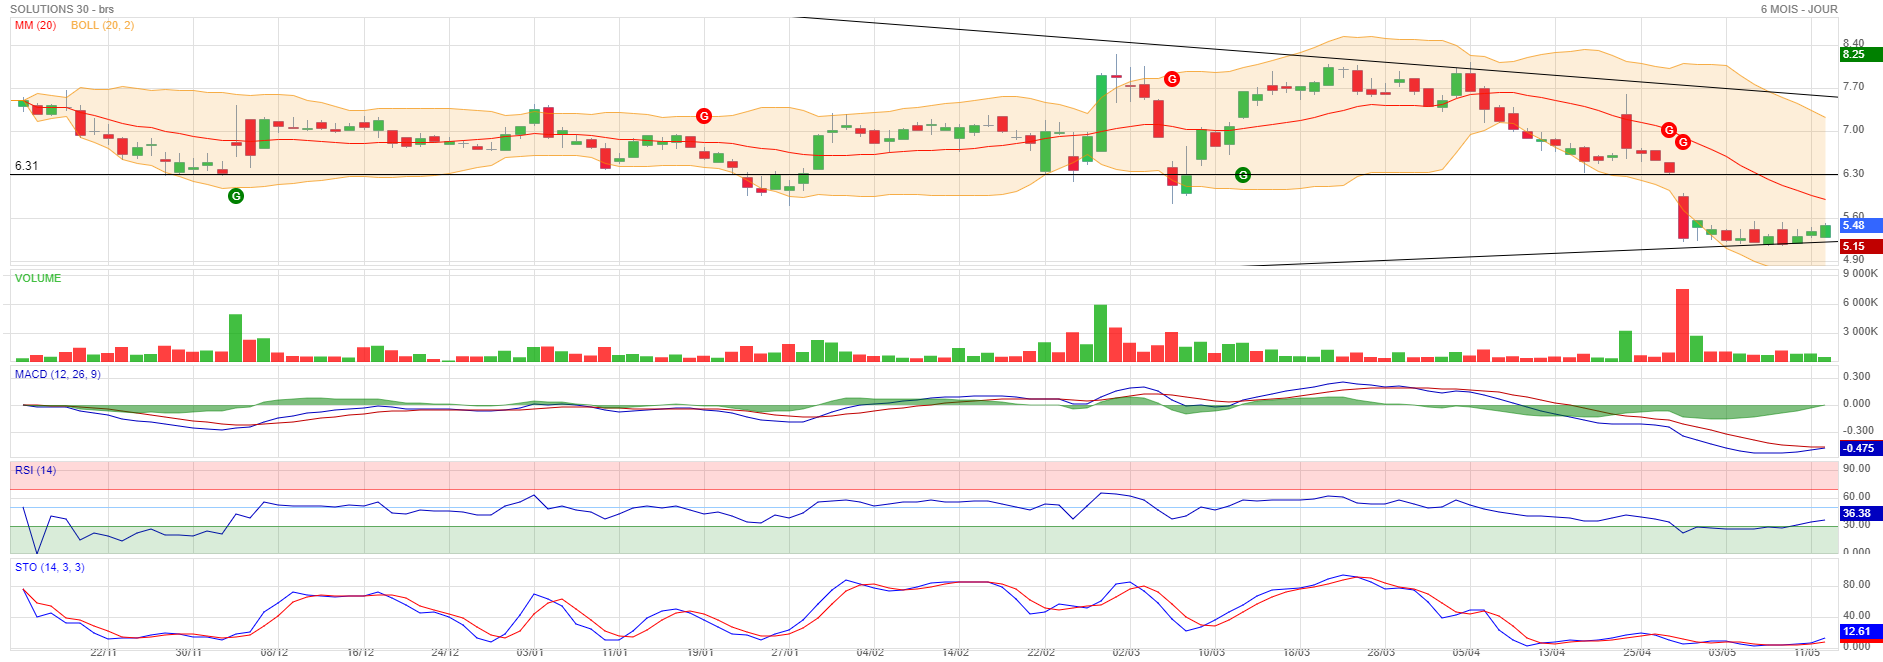Click the 03/01 date on time axis
The image size is (1883, 662).
[x=530, y=652]
